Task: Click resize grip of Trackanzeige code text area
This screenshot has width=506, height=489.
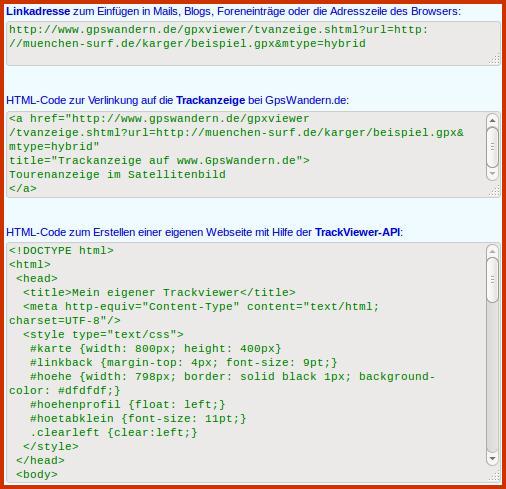Action: click(x=495, y=191)
